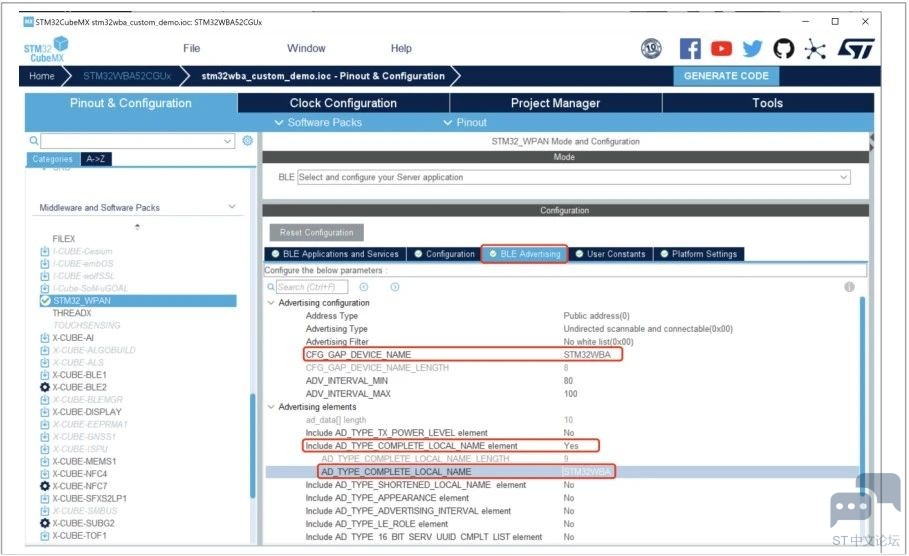Click the left category search input field

132,141
